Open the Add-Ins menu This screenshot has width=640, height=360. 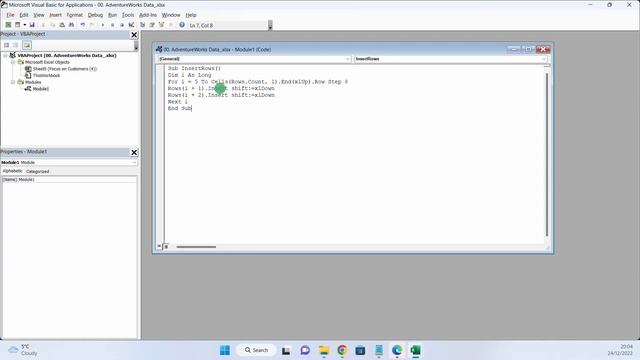[x=148, y=15]
